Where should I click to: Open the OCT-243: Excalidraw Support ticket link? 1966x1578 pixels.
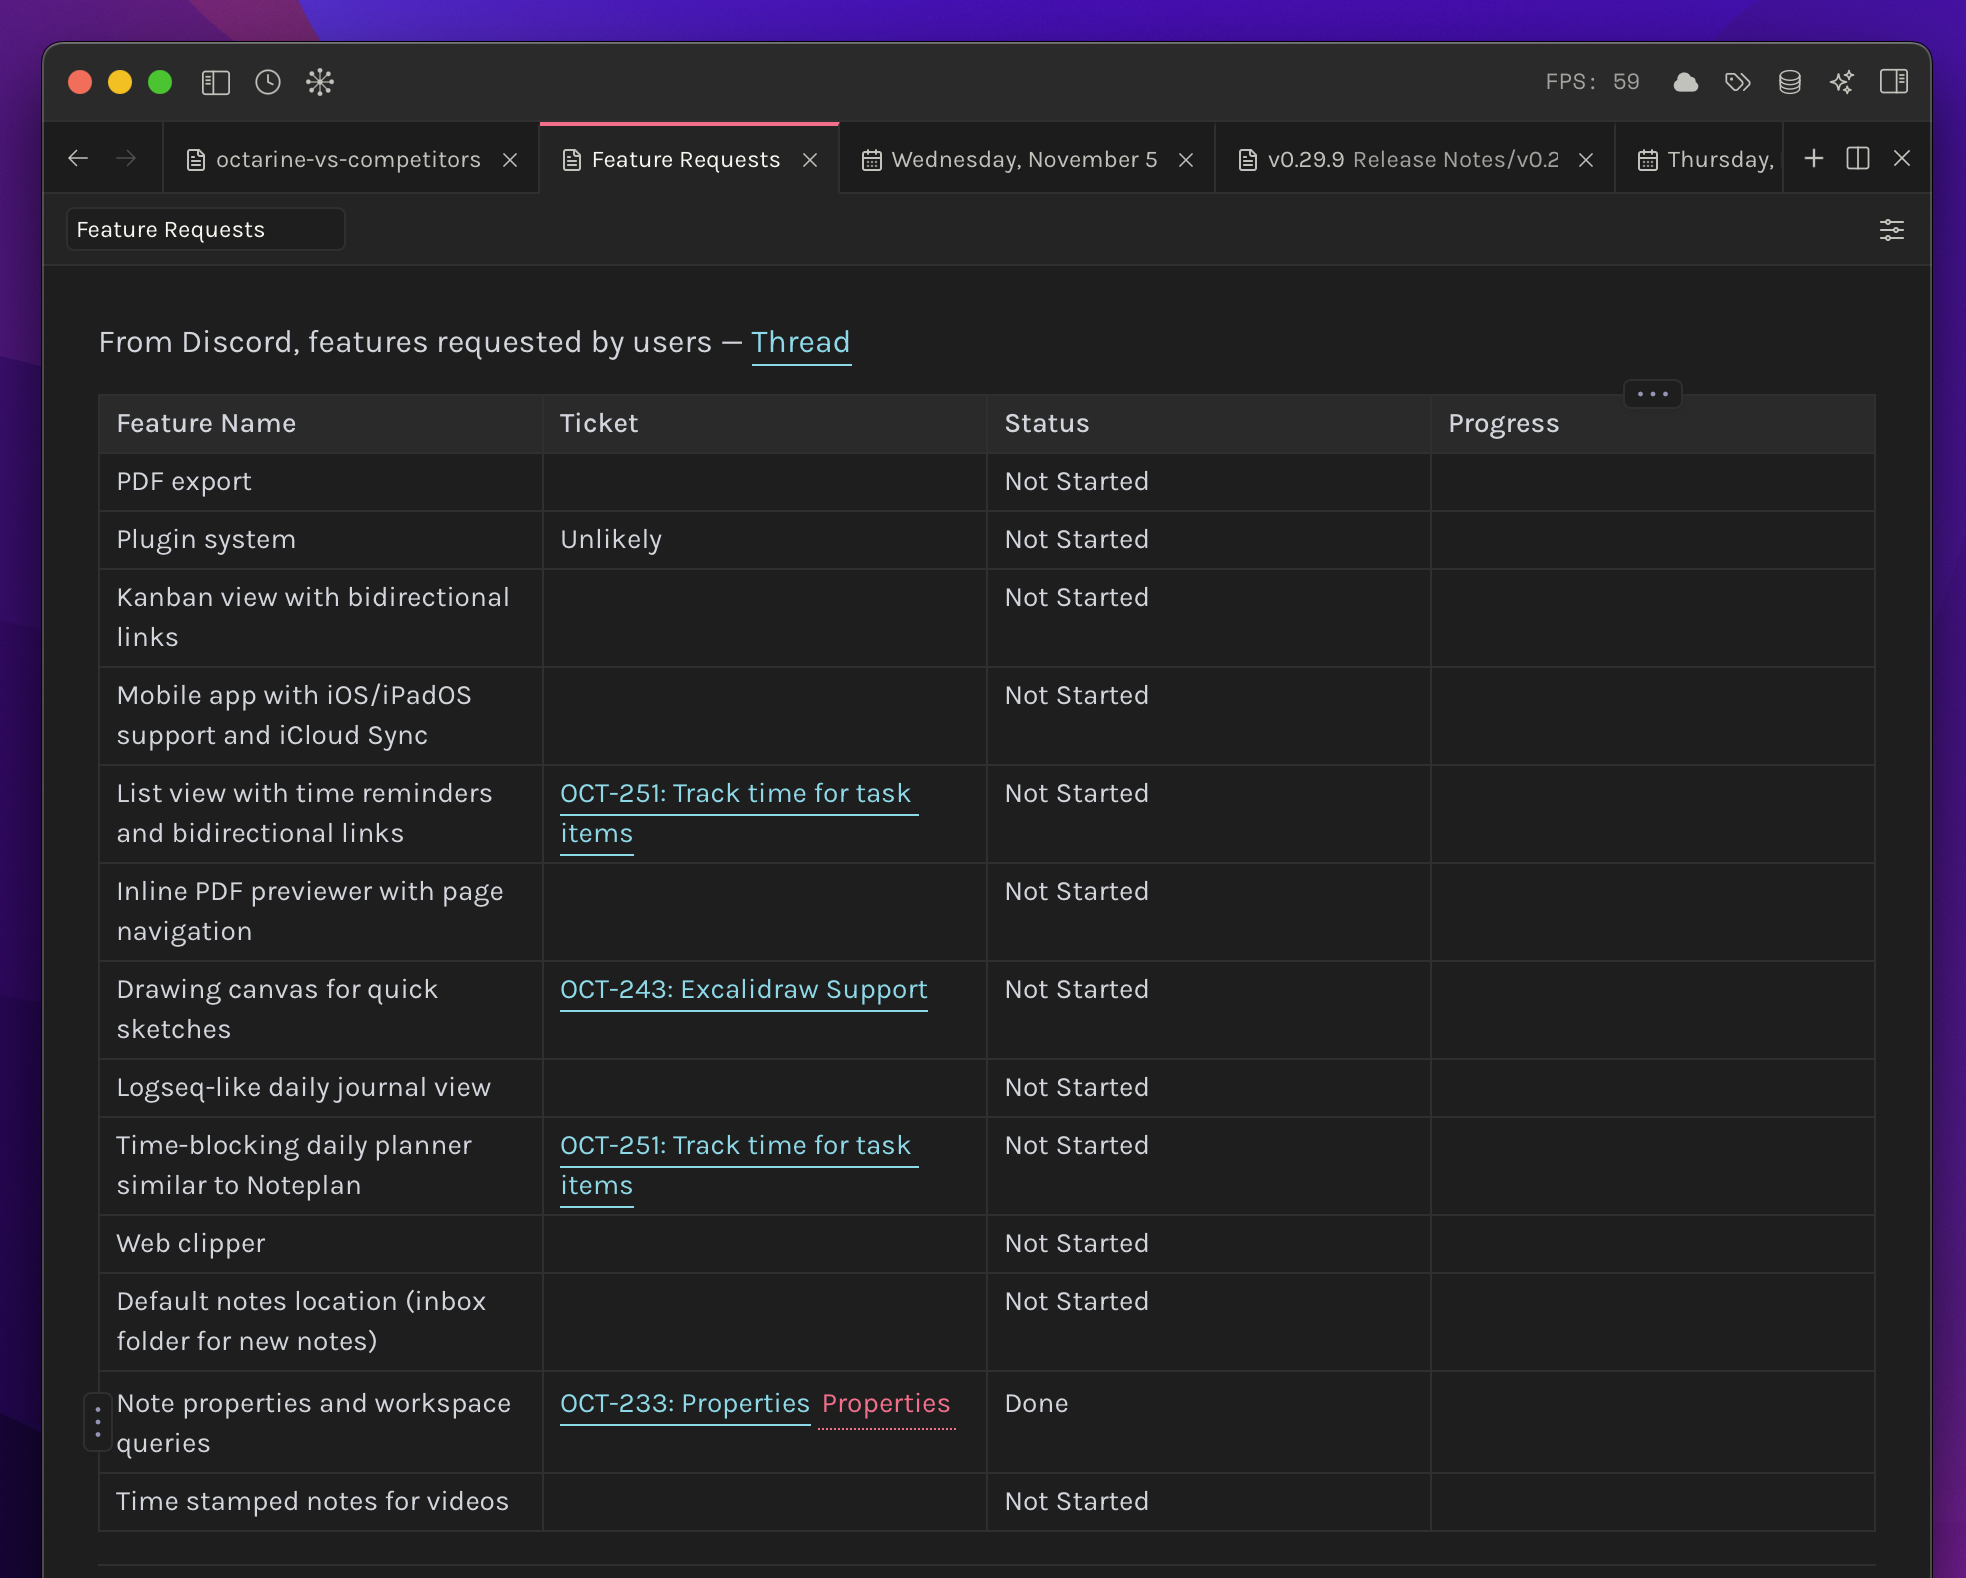pyautogui.click(x=743, y=989)
